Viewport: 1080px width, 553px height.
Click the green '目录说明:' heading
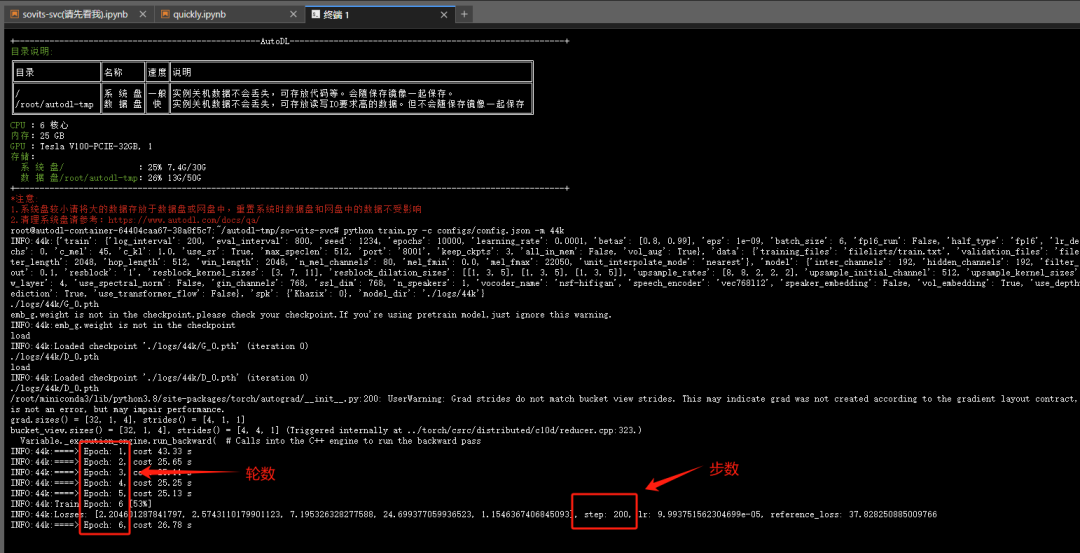click(32, 52)
